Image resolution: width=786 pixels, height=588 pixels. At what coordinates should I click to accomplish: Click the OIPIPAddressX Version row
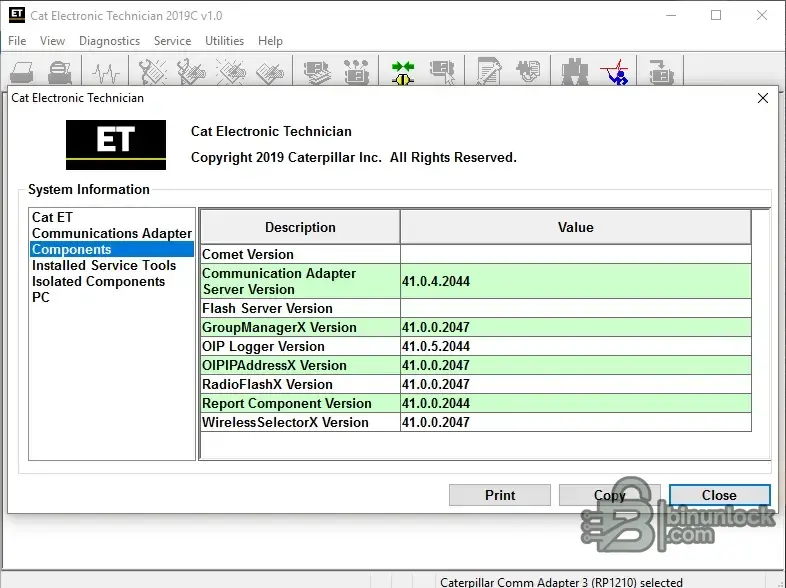(x=476, y=365)
